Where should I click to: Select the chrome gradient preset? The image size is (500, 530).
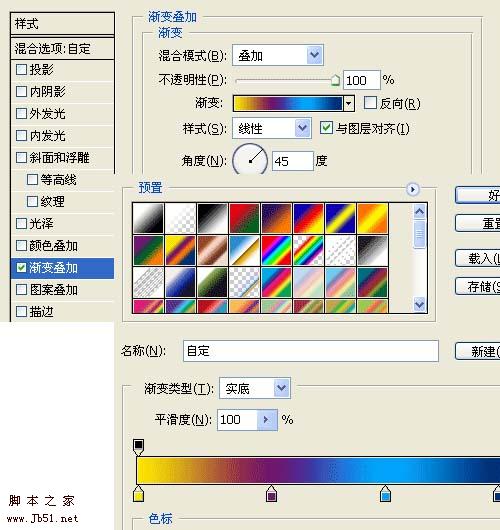coord(244,250)
